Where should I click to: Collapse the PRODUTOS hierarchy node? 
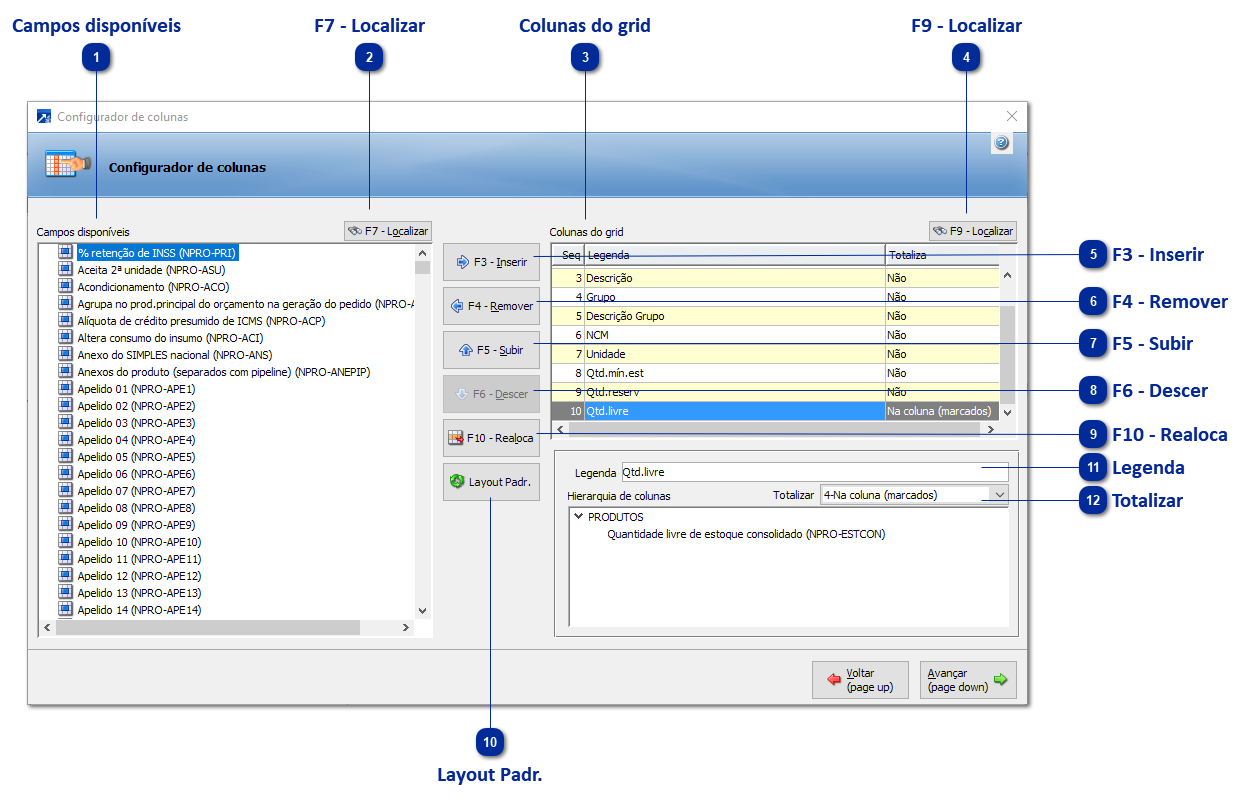[x=577, y=518]
